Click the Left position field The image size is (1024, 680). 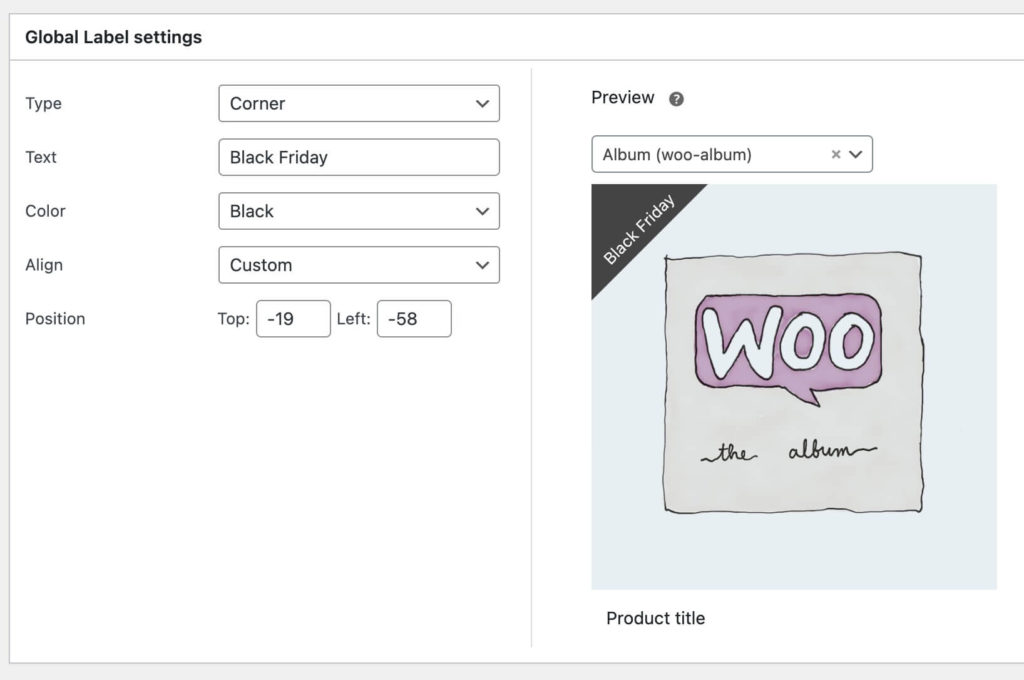[414, 319]
